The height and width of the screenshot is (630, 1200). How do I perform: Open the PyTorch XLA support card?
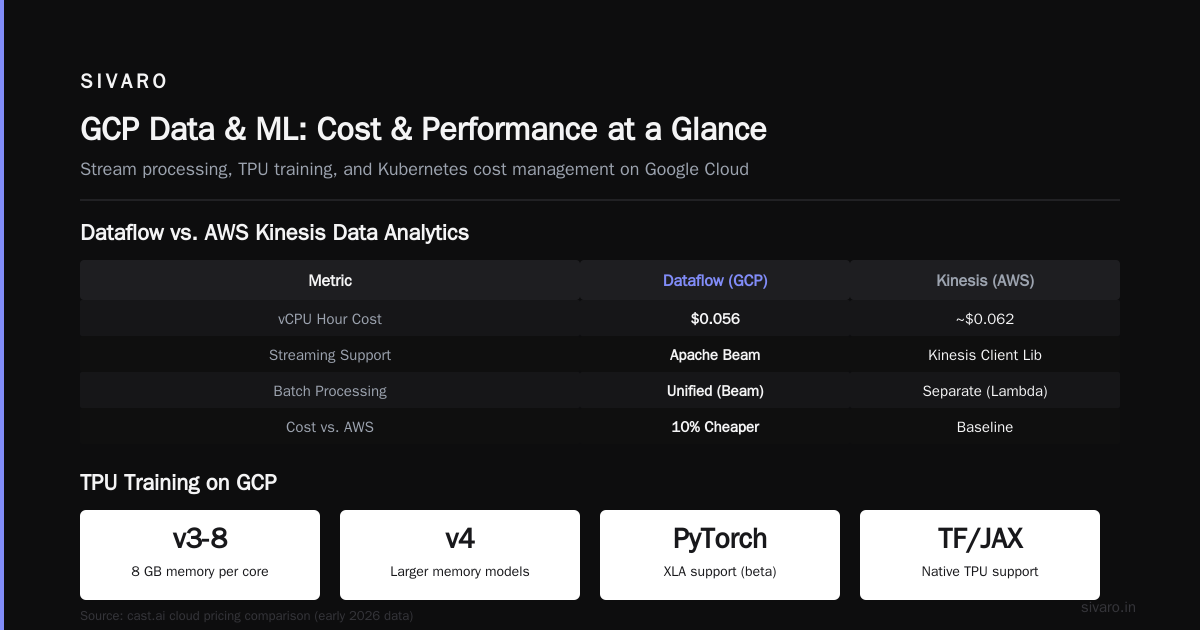(720, 555)
